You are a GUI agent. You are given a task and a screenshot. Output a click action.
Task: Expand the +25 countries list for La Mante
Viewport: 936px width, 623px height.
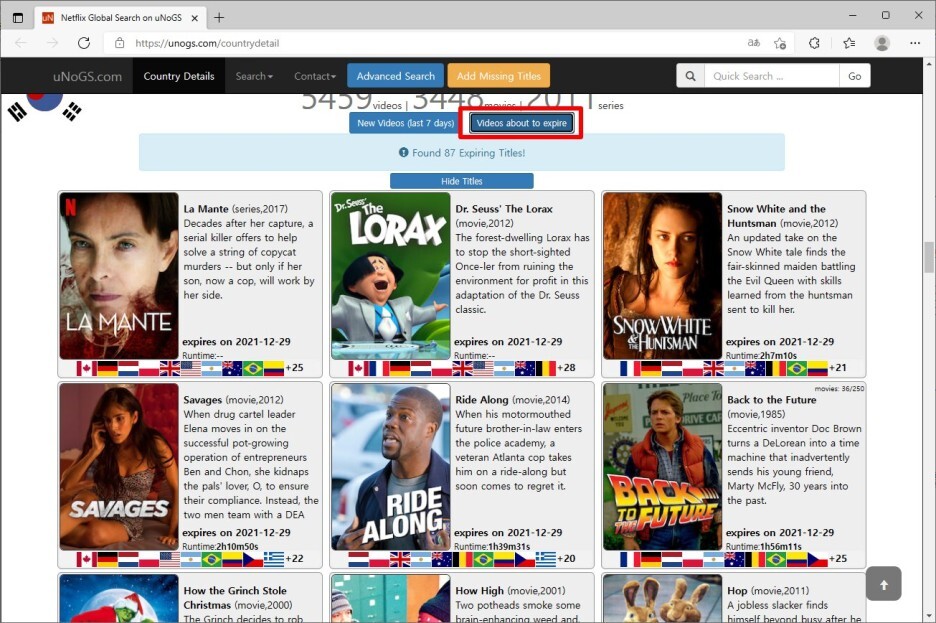[x=294, y=368]
